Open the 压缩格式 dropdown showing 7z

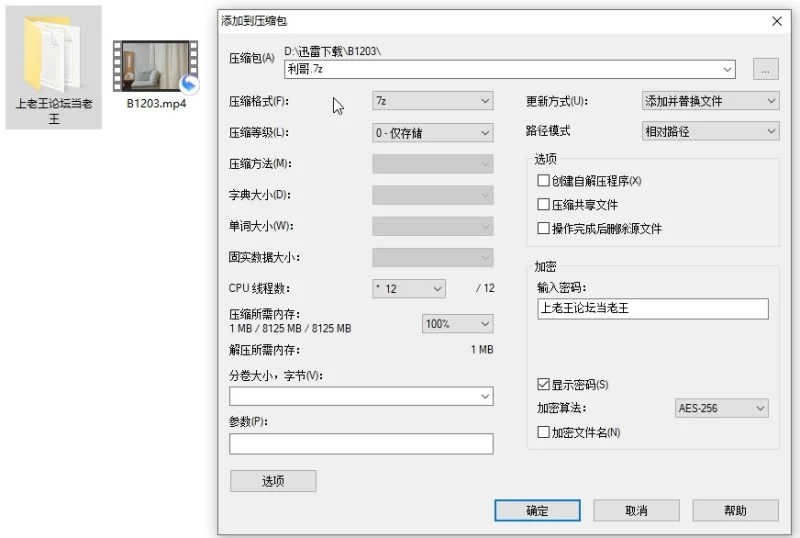(x=432, y=101)
